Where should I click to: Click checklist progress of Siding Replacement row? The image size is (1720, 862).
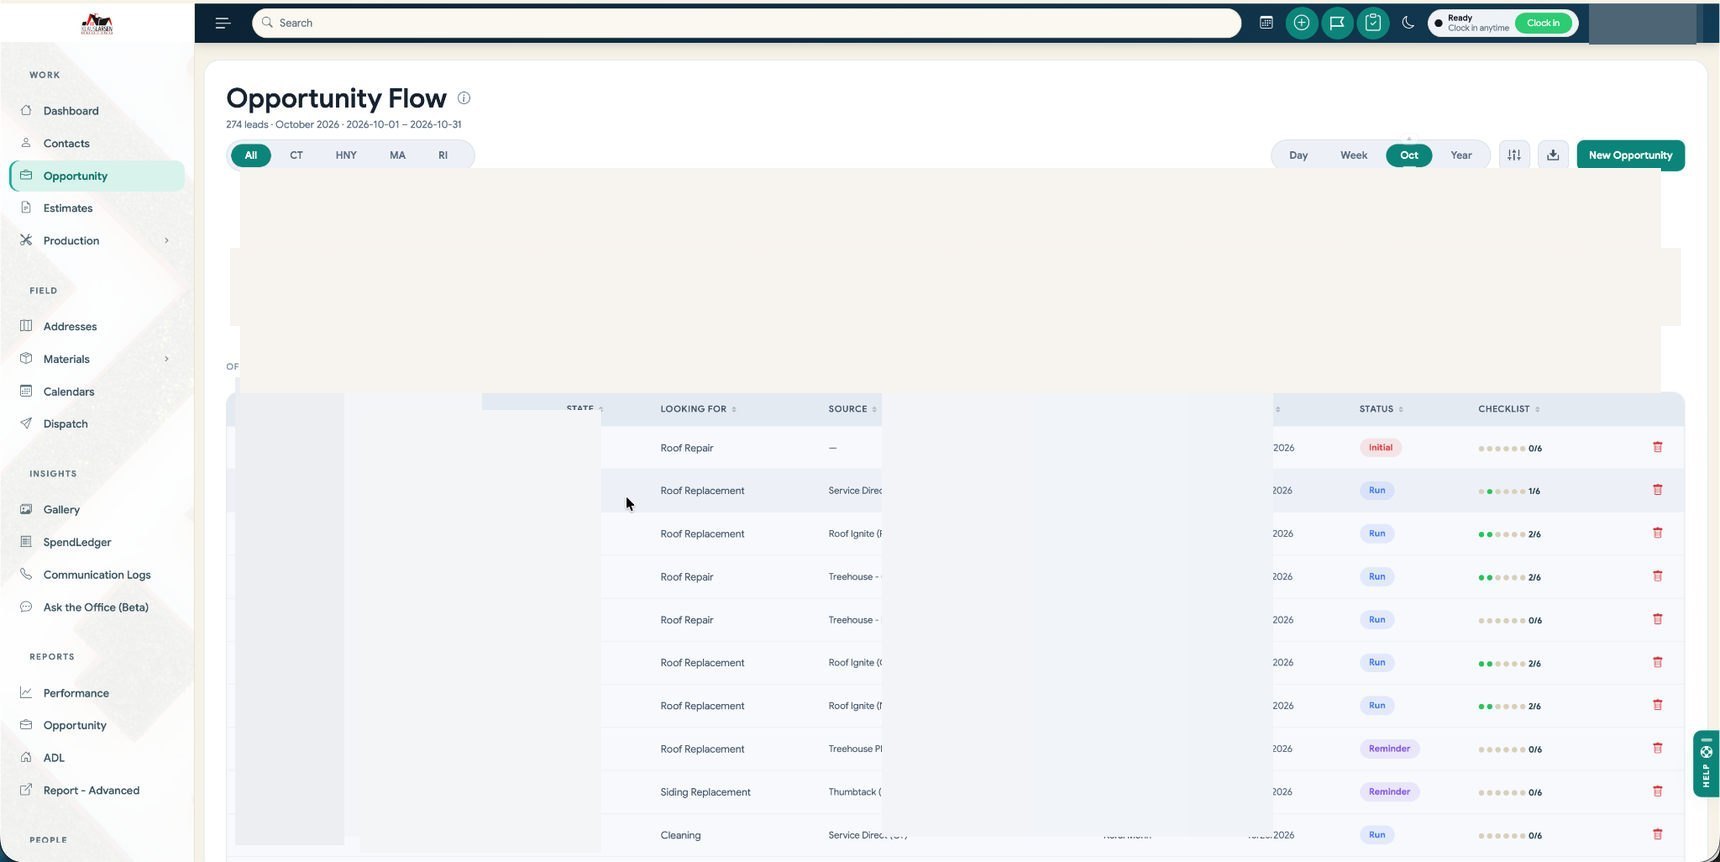[1510, 792]
